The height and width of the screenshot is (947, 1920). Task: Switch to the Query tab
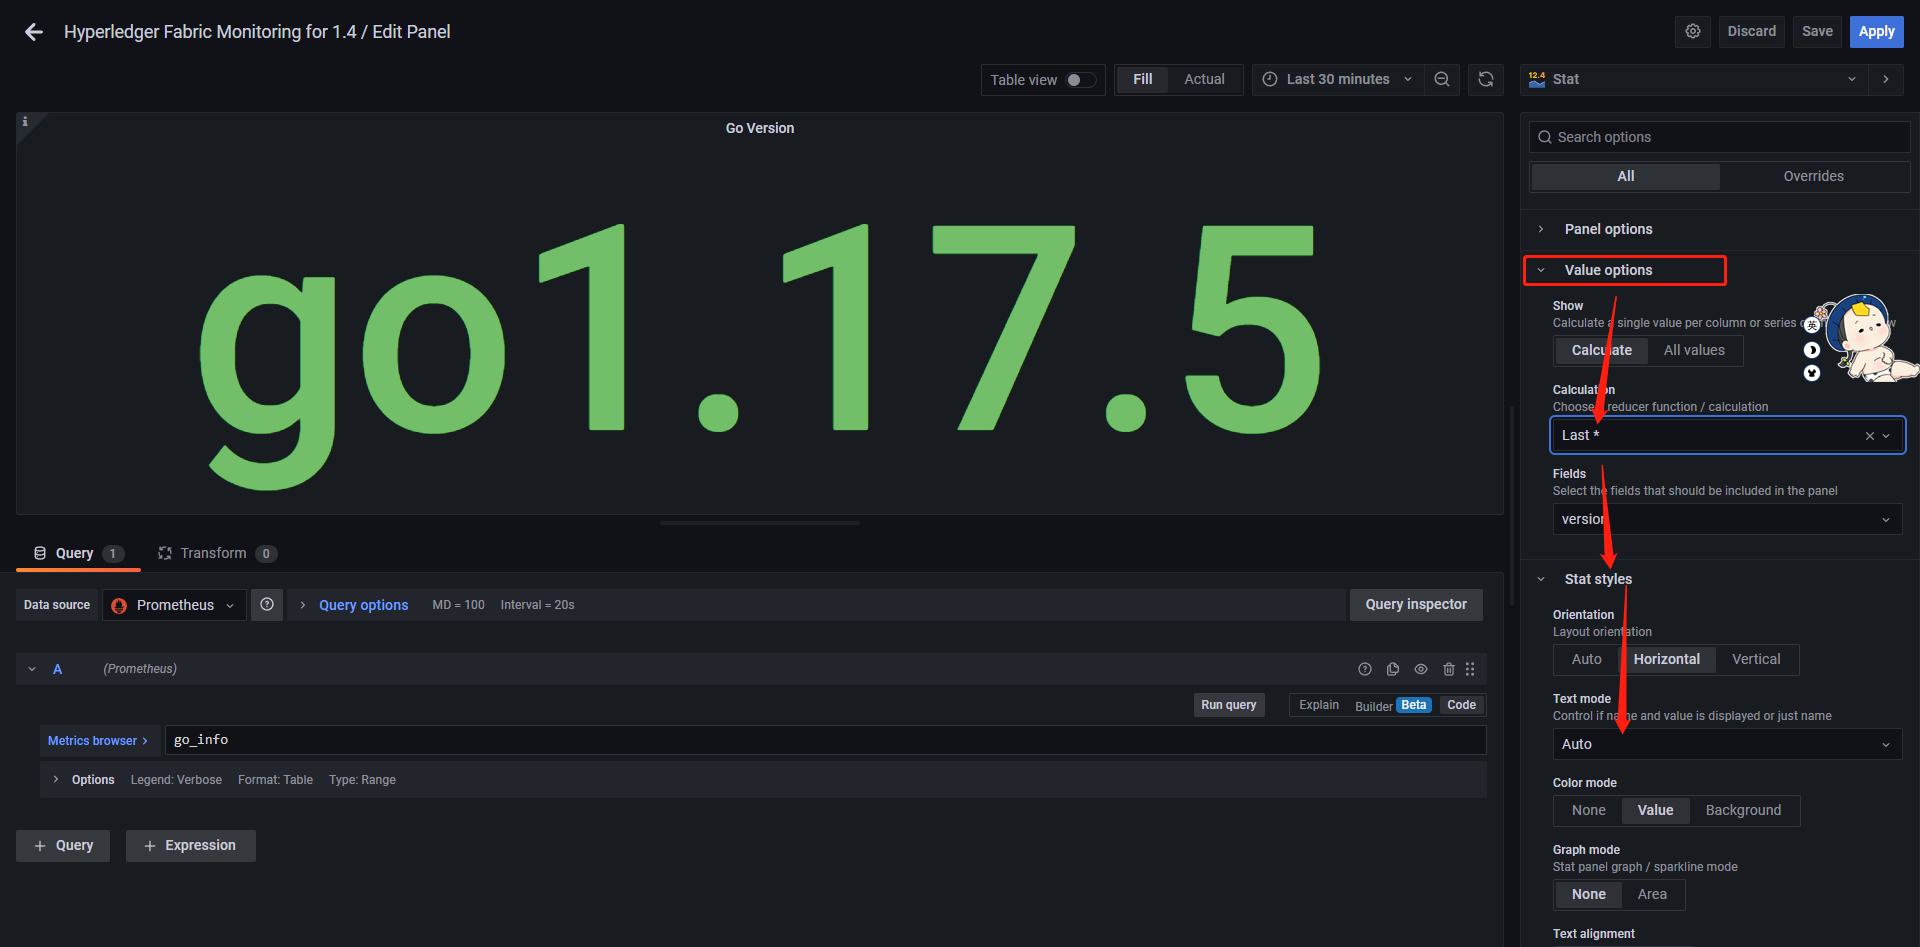pyautogui.click(x=78, y=554)
